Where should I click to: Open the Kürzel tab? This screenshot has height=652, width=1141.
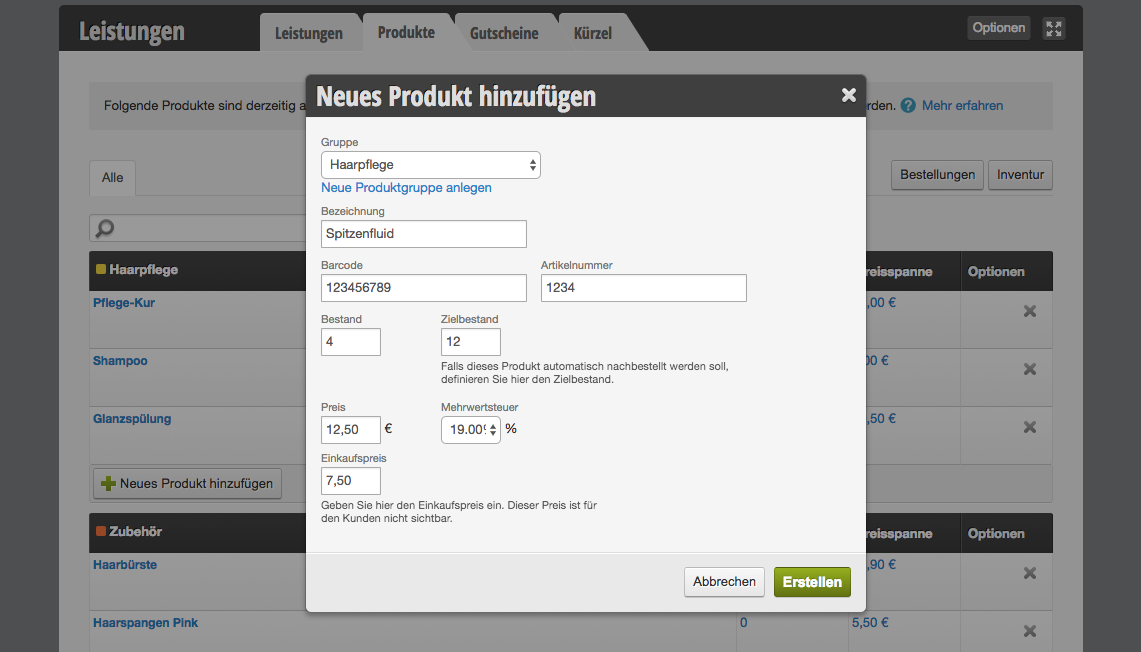tap(592, 33)
